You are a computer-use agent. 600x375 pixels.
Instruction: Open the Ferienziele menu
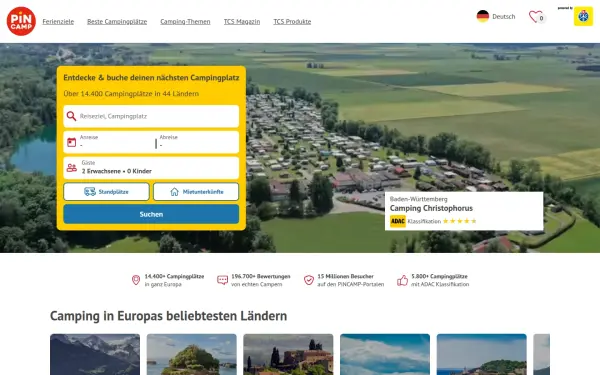click(x=58, y=21)
